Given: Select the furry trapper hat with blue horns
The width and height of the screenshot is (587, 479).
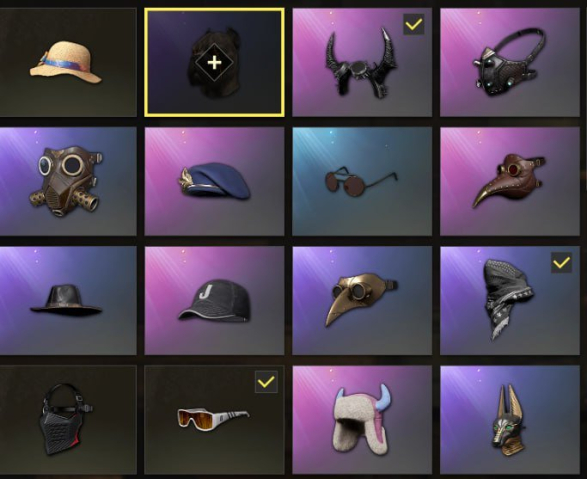Looking at the screenshot, I should (x=362, y=420).
